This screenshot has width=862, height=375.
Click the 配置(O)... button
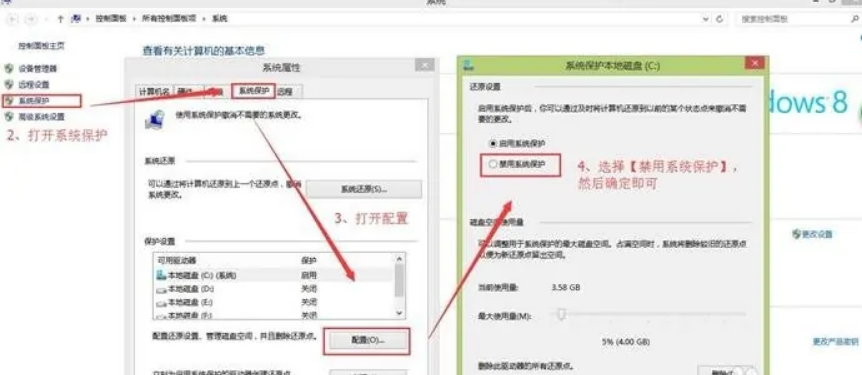pos(367,341)
